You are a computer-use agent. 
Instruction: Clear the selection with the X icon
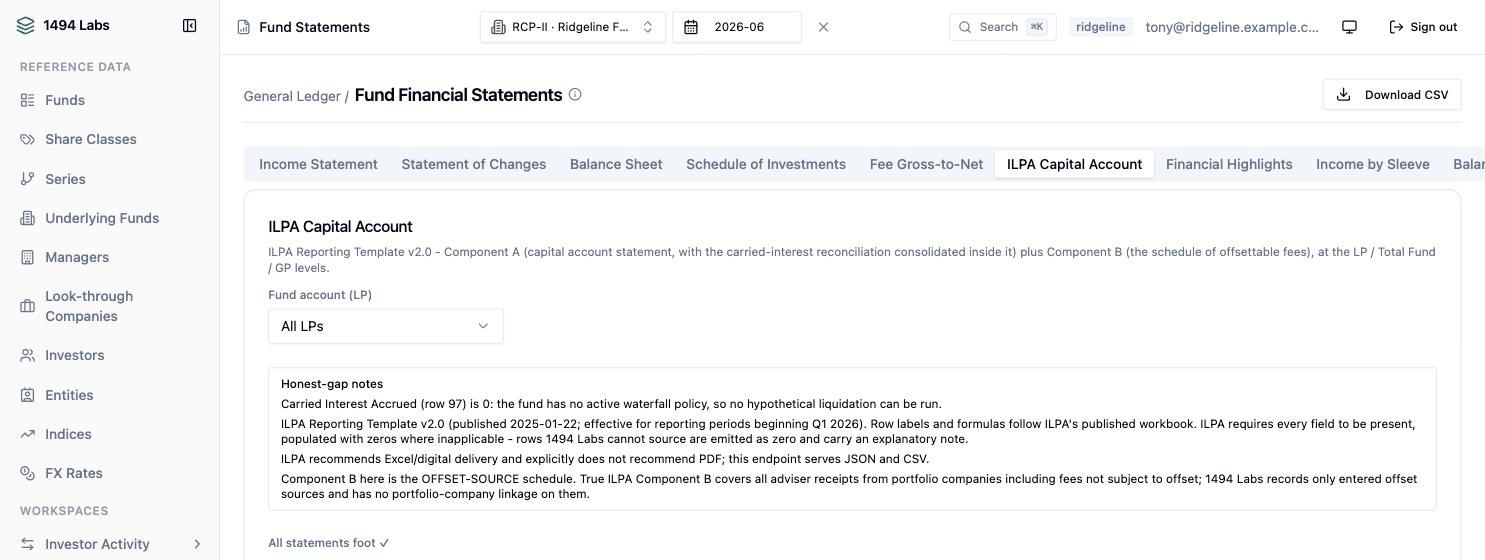(x=823, y=27)
